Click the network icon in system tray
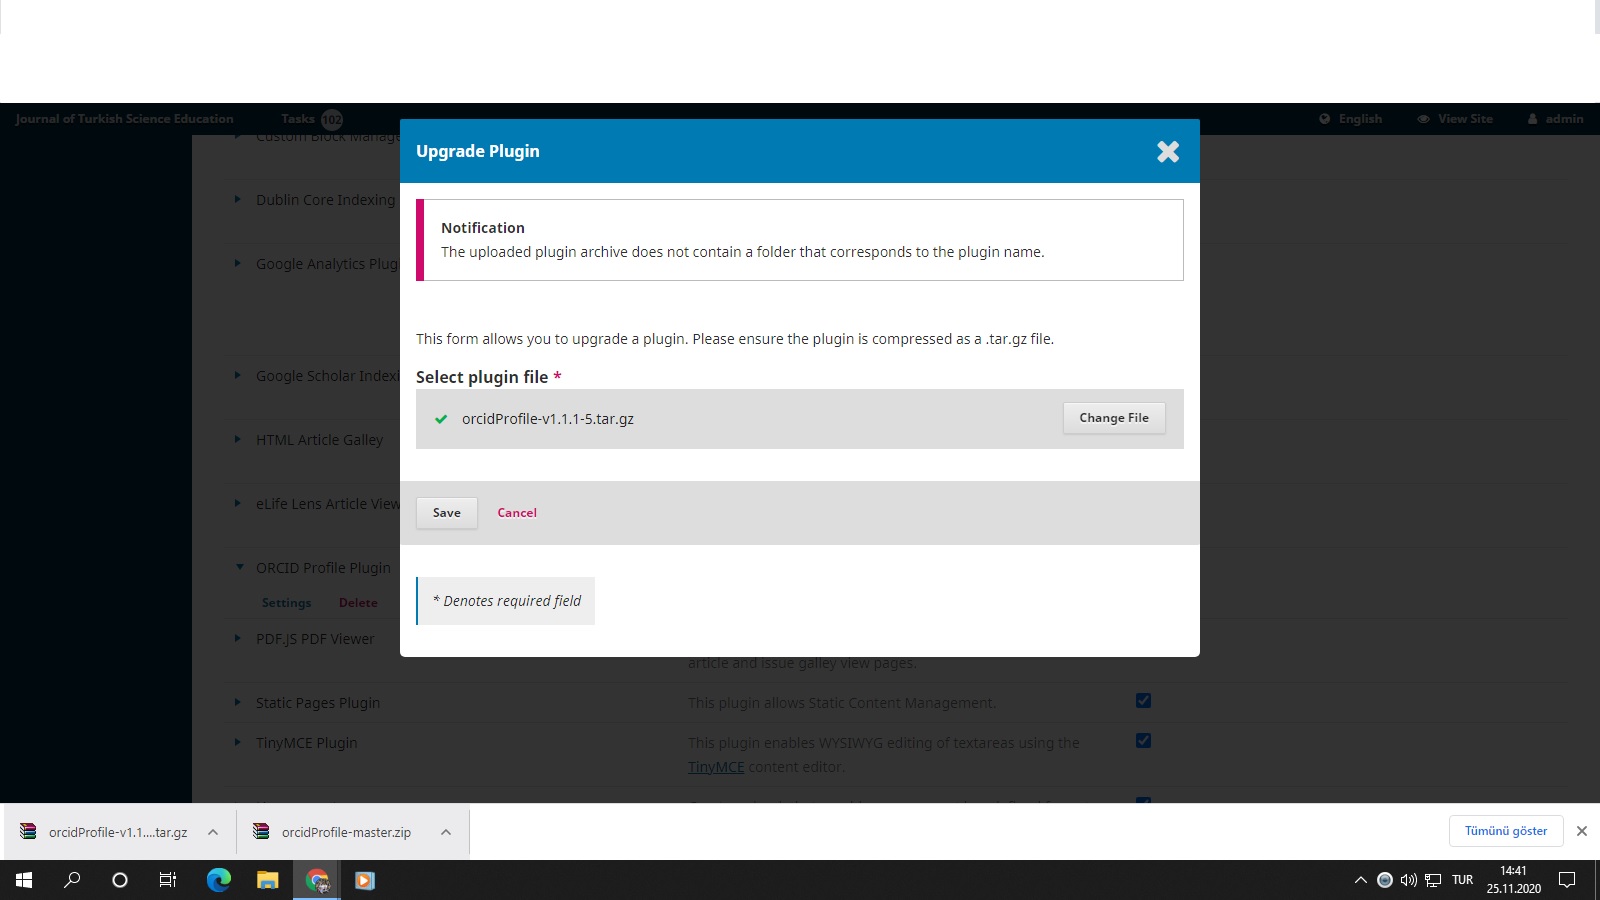Viewport: 1600px width, 900px height. tap(1433, 880)
